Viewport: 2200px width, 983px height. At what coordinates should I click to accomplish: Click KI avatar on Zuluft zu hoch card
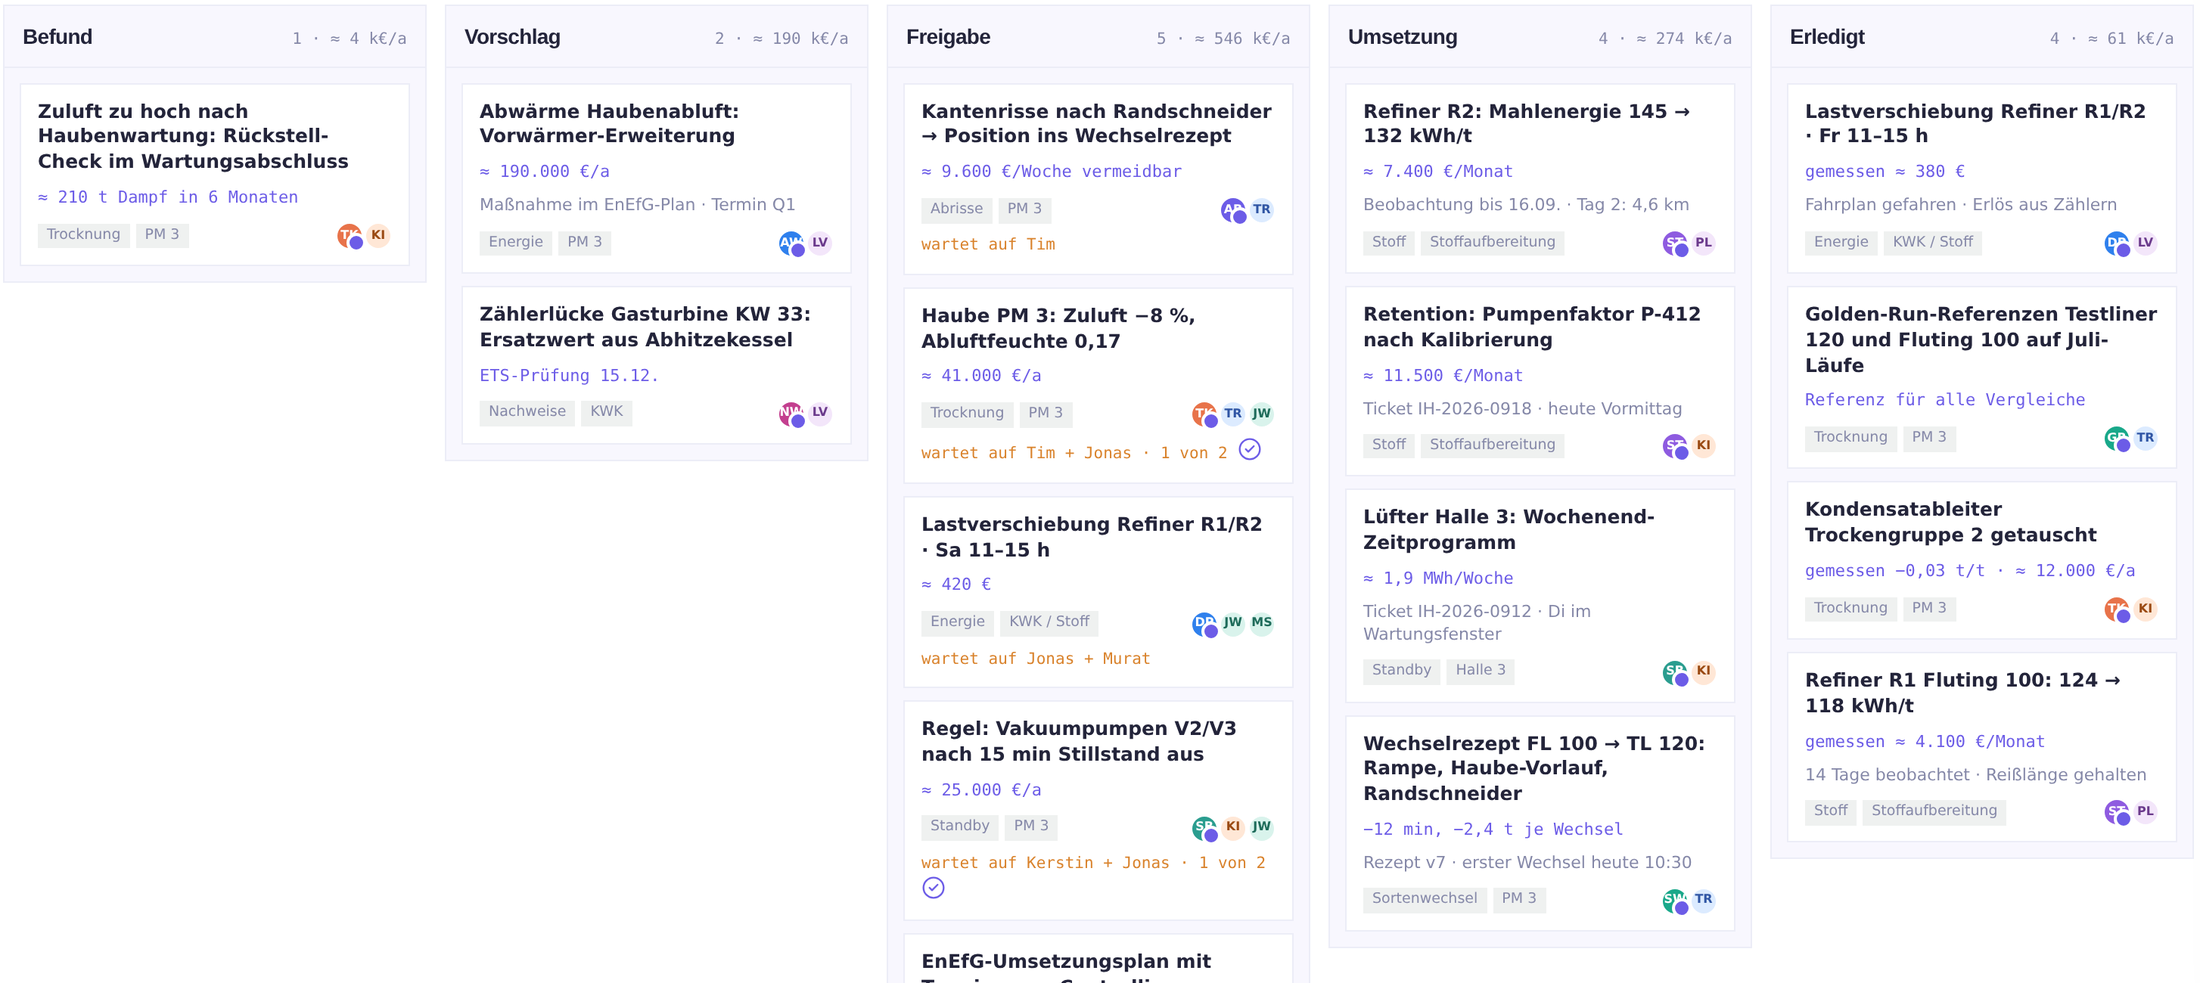[x=378, y=236]
